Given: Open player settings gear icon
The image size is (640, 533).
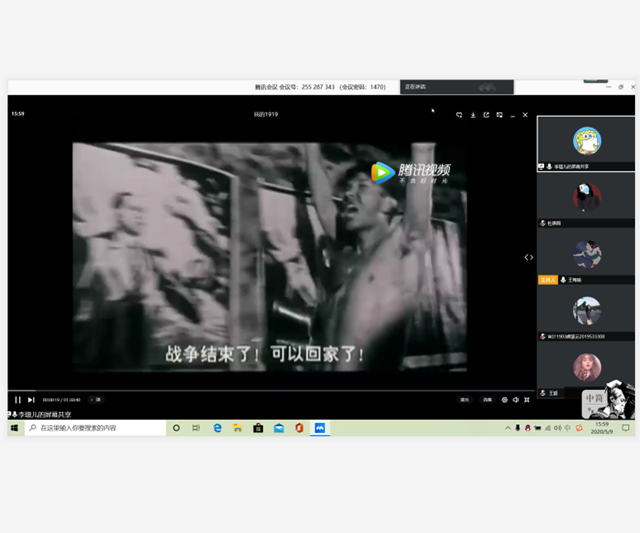Looking at the screenshot, I should [504, 400].
